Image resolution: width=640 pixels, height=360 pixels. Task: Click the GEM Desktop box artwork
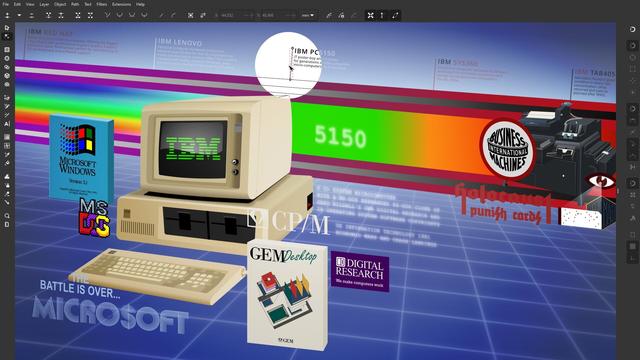coord(287,295)
